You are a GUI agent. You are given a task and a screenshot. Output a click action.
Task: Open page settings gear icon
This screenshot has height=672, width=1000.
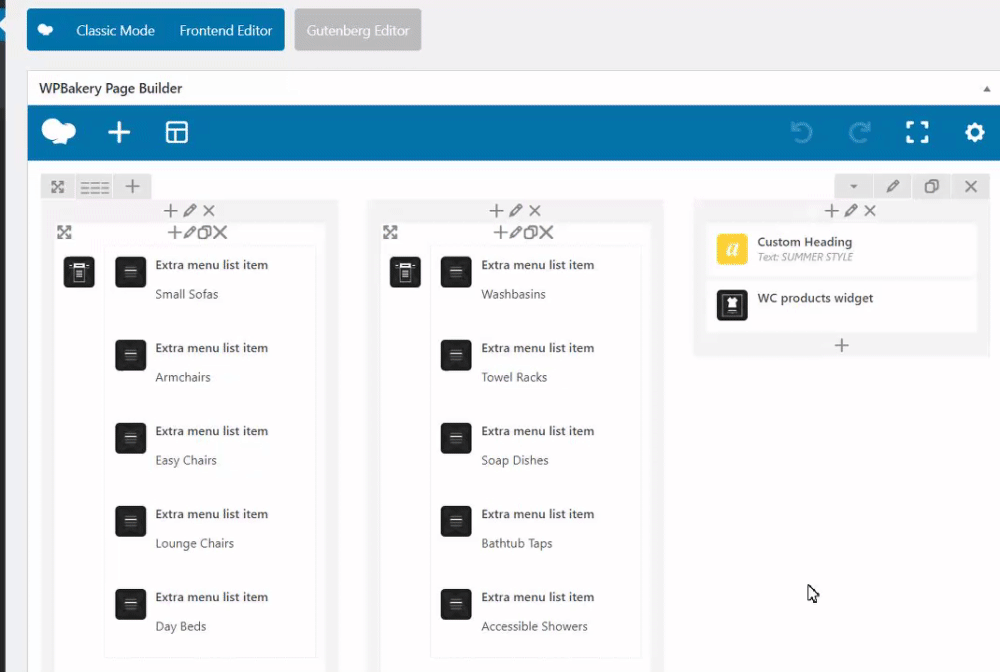tap(974, 133)
